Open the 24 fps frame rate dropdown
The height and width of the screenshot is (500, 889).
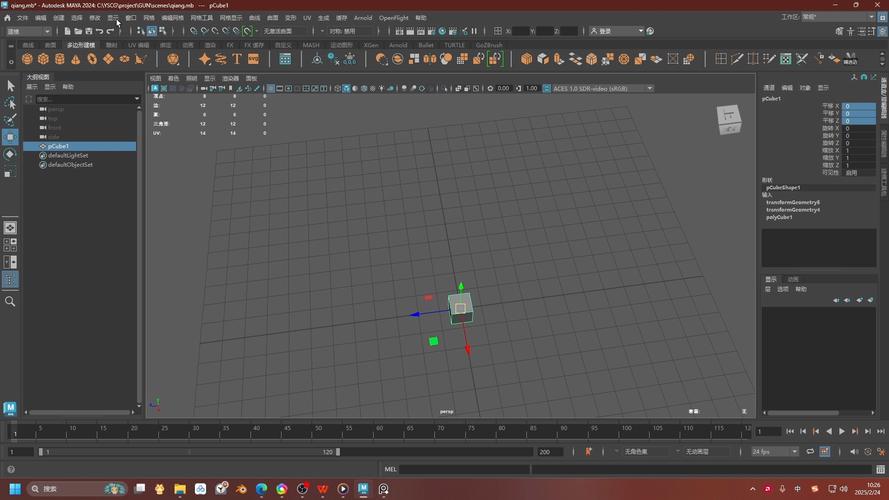pyautogui.click(x=773, y=452)
